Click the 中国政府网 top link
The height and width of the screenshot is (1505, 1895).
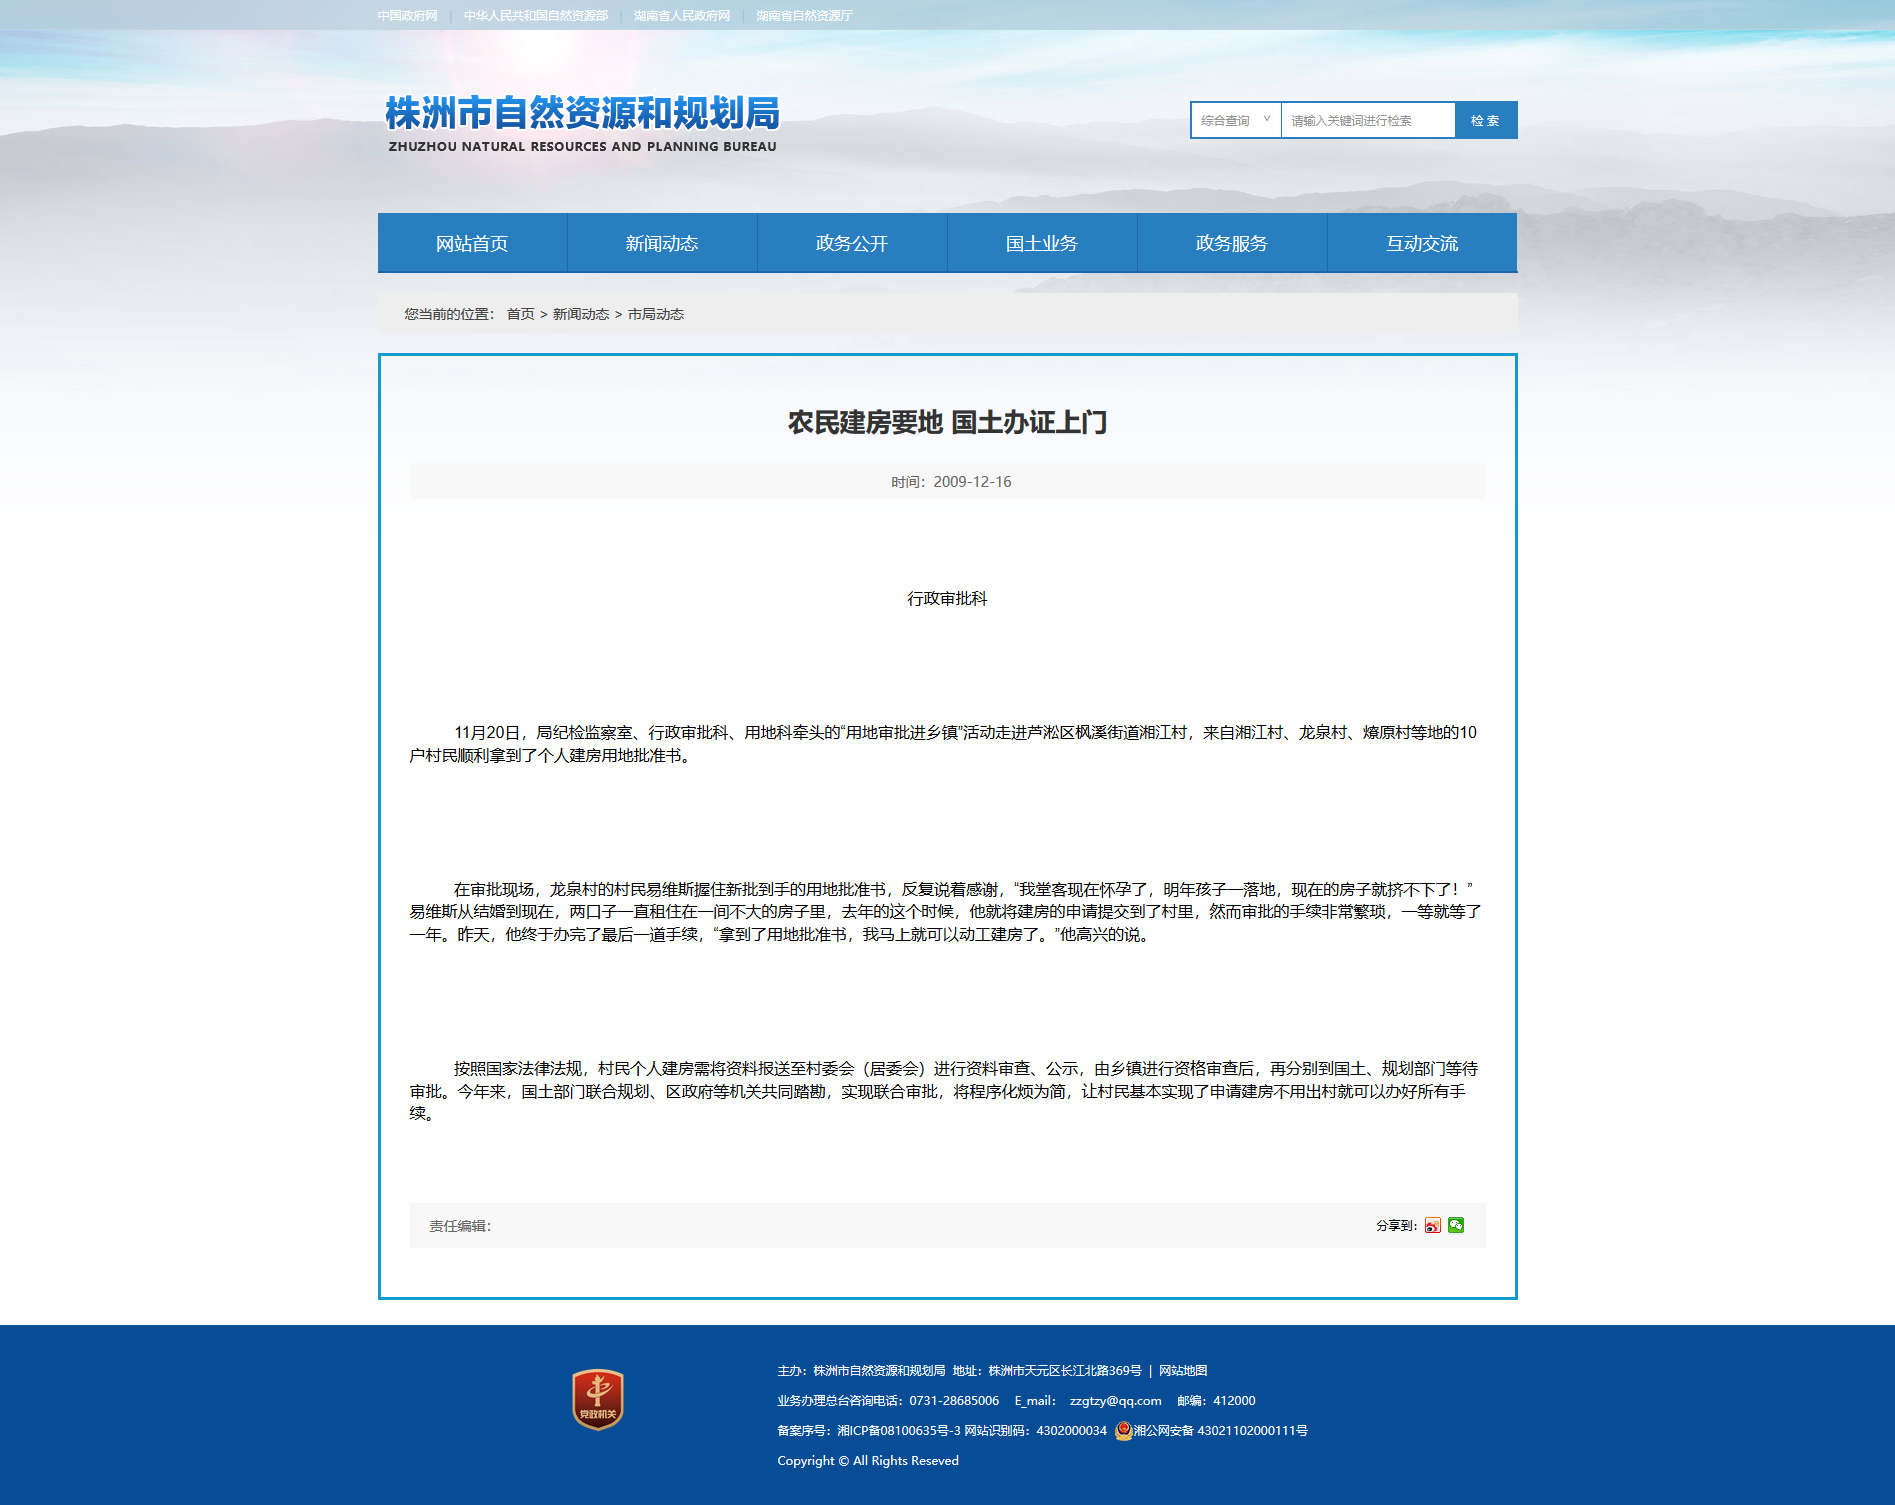coord(408,16)
